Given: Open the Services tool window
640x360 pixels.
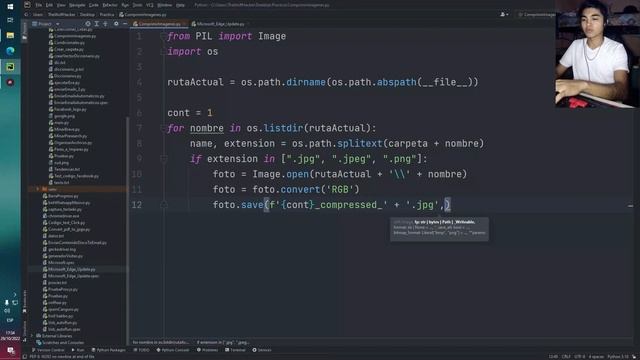Looking at the screenshot, I should pyautogui.click(x=262, y=350).
